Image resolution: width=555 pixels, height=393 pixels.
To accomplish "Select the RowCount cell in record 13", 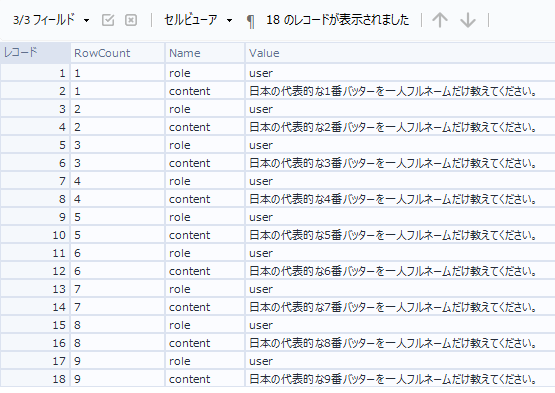I will tap(118, 289).
